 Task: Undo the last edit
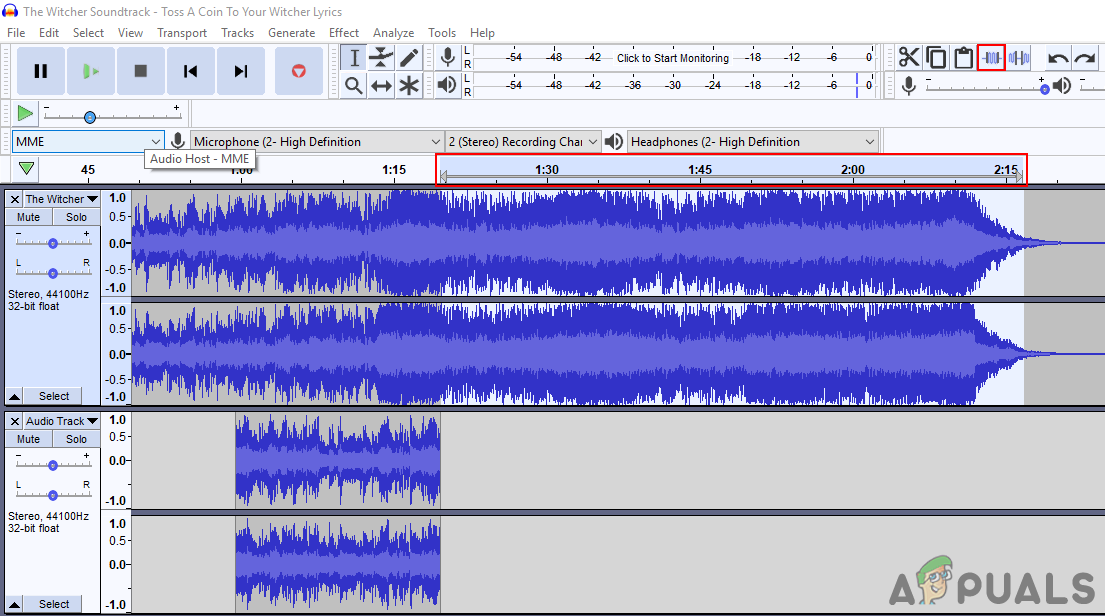(1058, 57)
